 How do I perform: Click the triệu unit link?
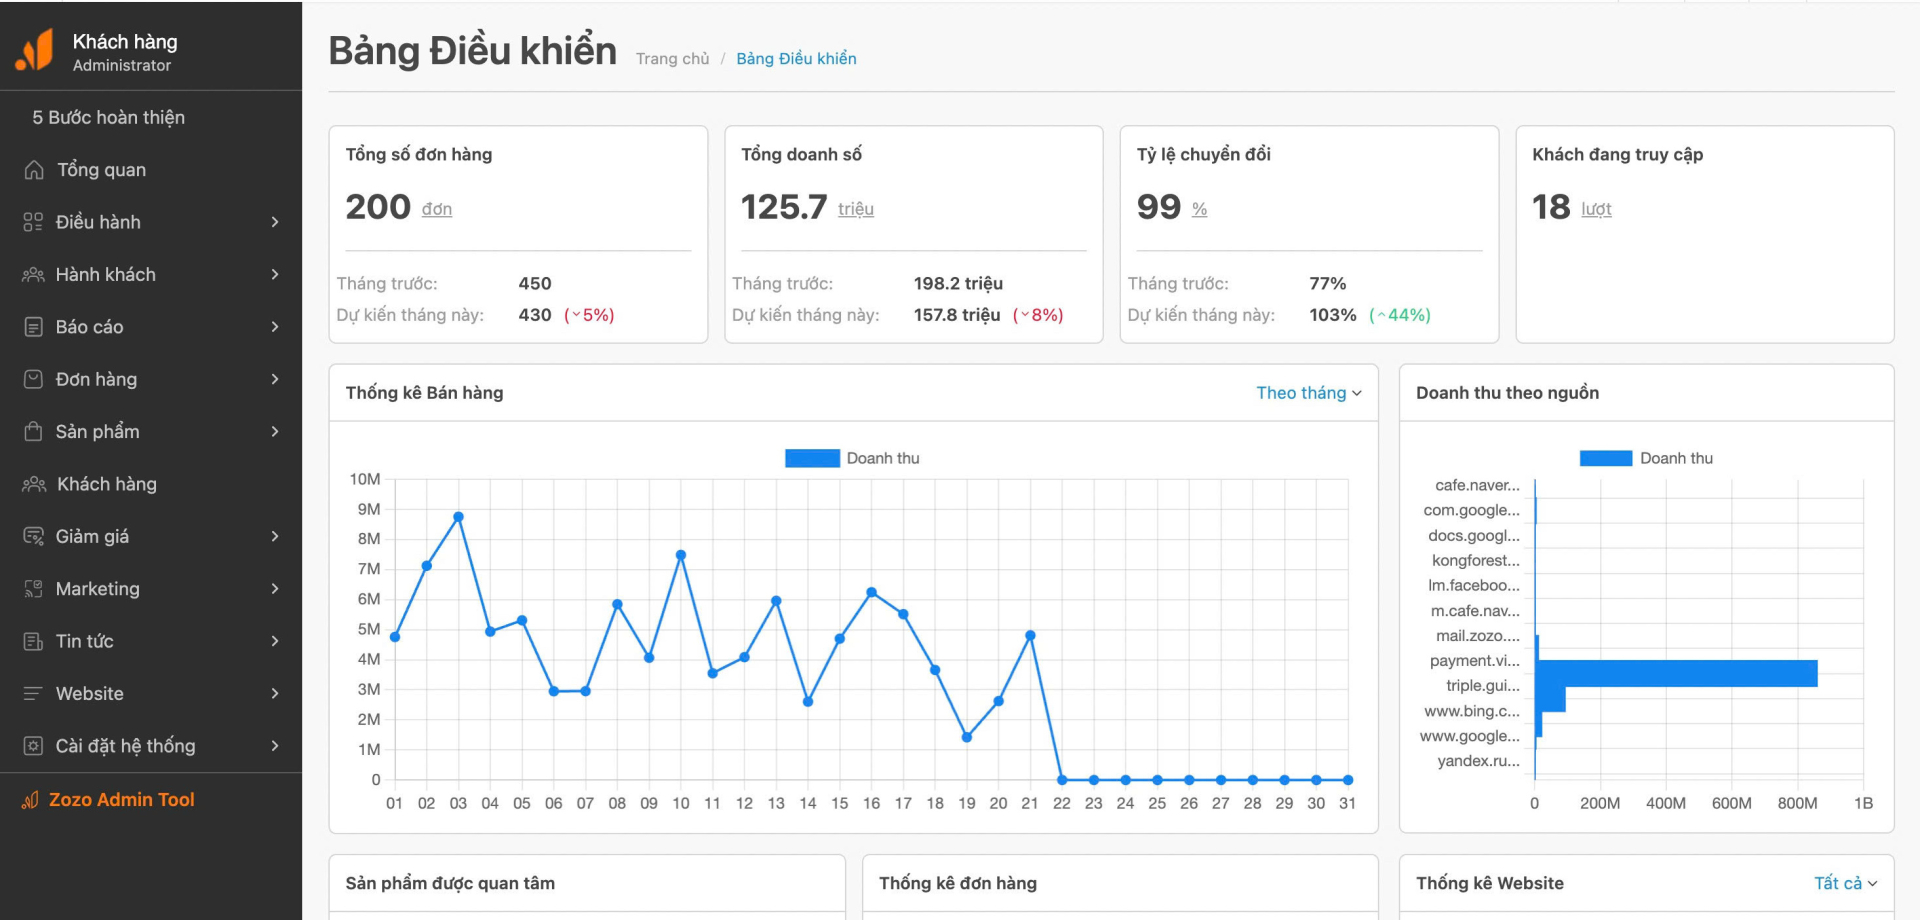(856, 209)
